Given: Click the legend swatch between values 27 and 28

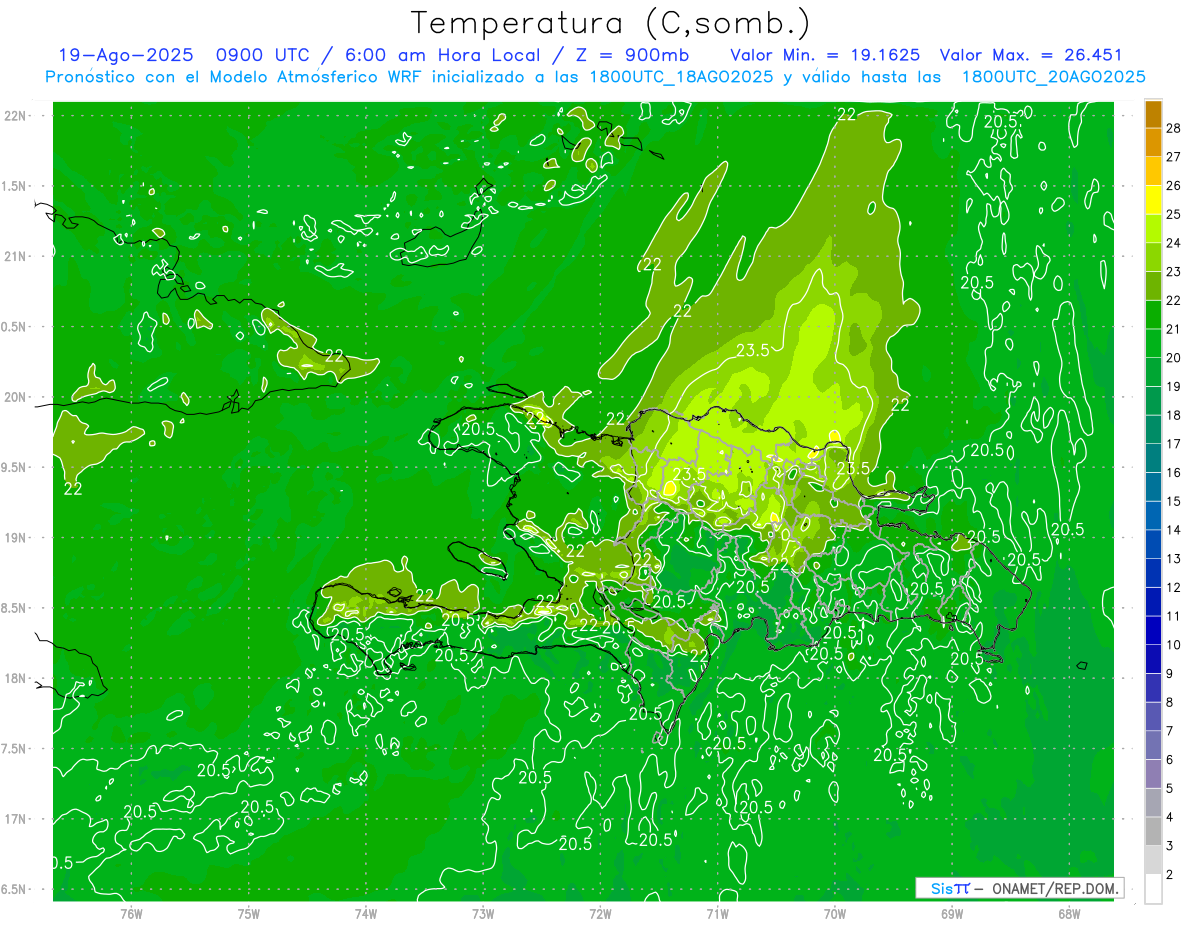Looking at the screenshot, I should tap(1153, 142).
